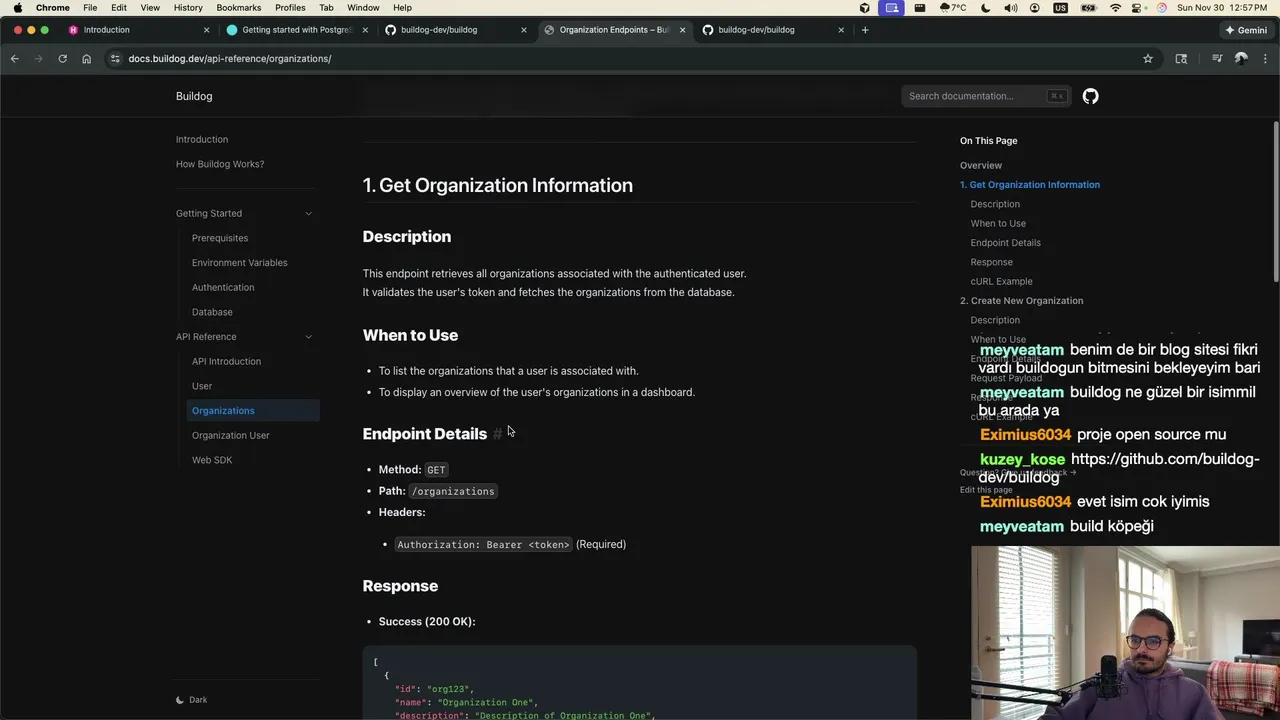This screenshot has height=720, width=1280.
Task: Collapse the Getting Started section
Action: pyautogui.click(x=308, y=213)
